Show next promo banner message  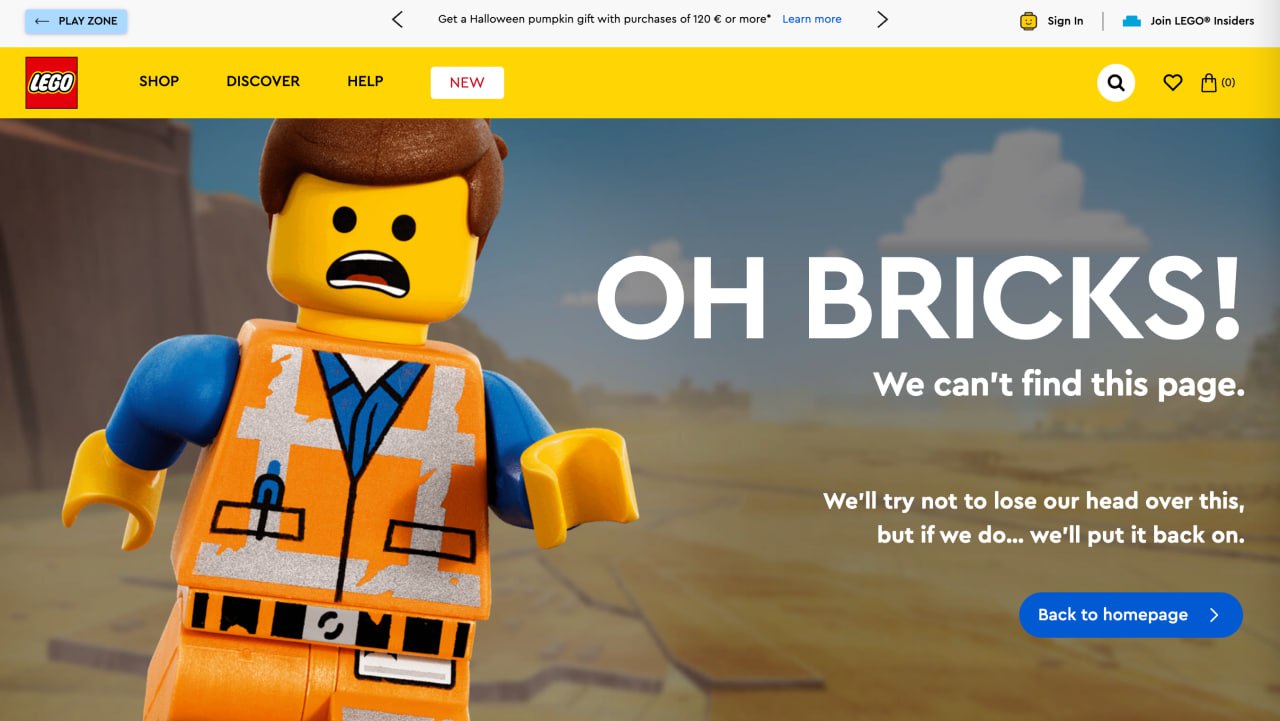click(x=882, y=20)
